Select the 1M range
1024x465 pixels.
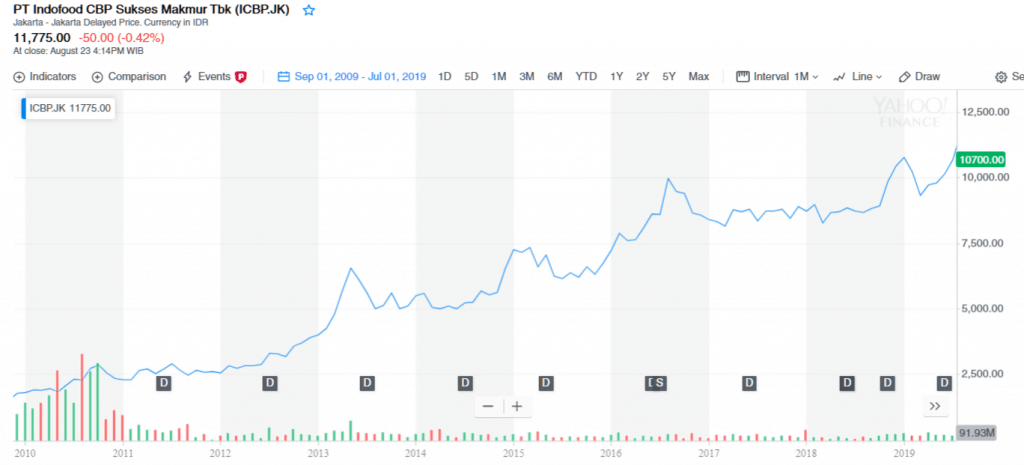499,76
